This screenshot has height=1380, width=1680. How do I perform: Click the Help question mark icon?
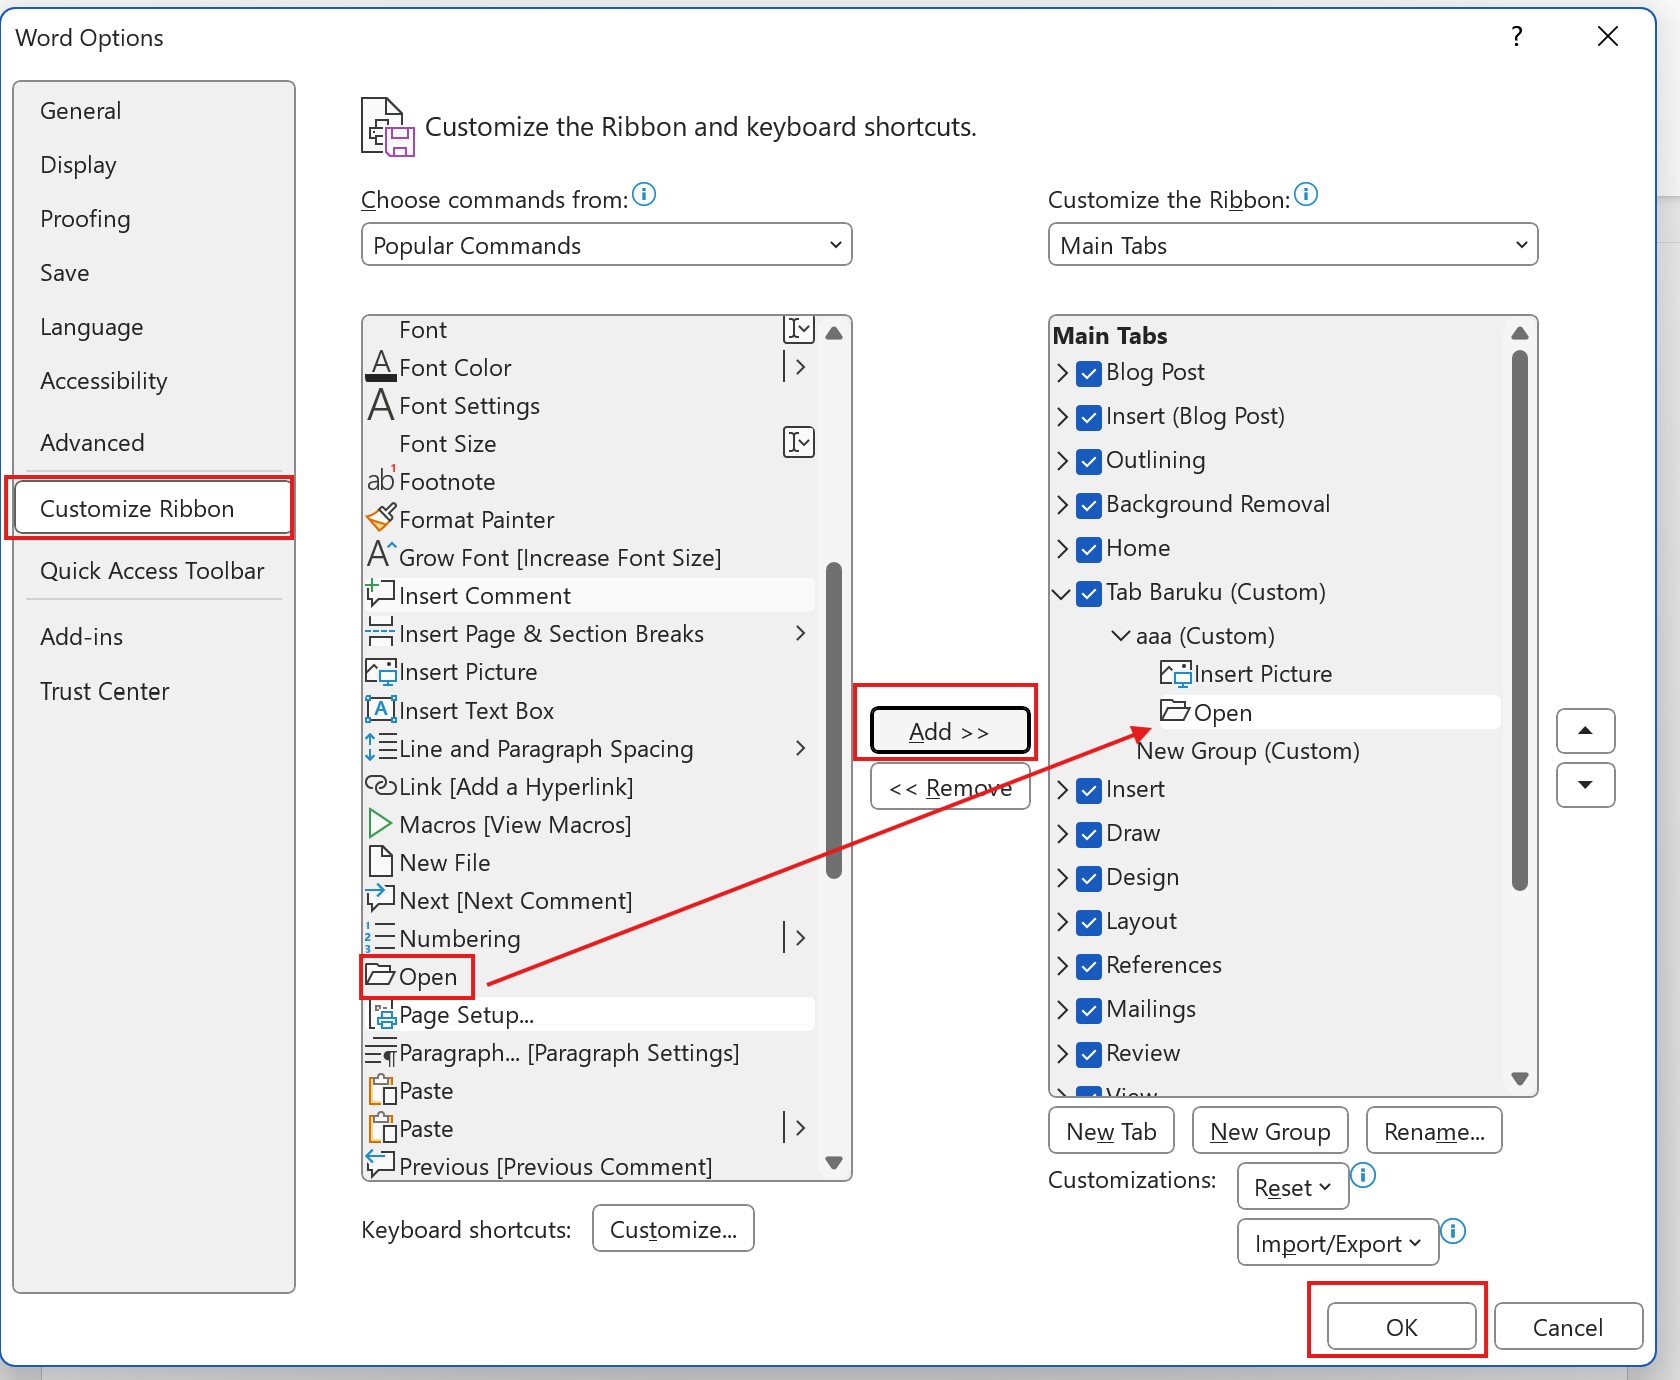tap(1517, 37)
